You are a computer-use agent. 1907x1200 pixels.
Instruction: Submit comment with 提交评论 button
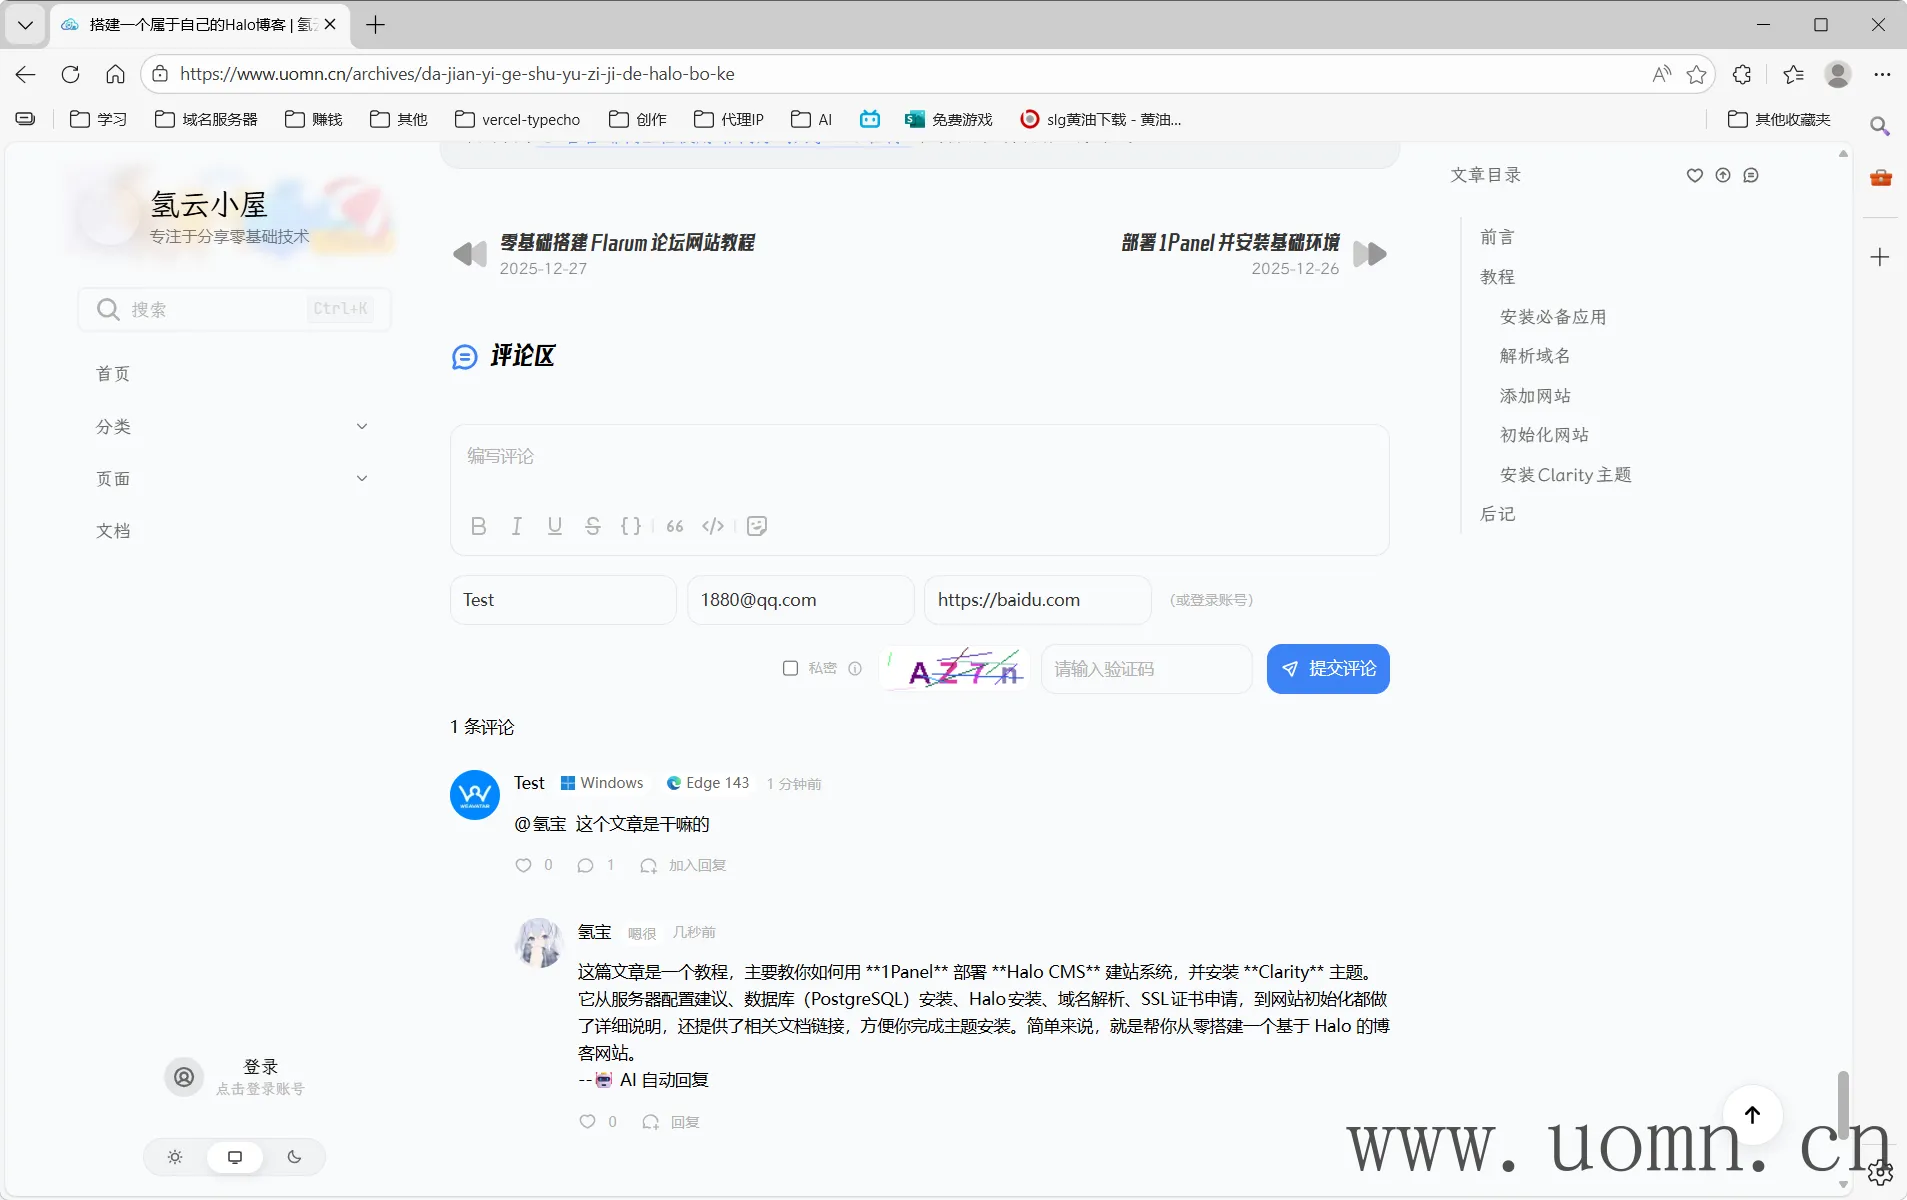[x=1327, y=669]
